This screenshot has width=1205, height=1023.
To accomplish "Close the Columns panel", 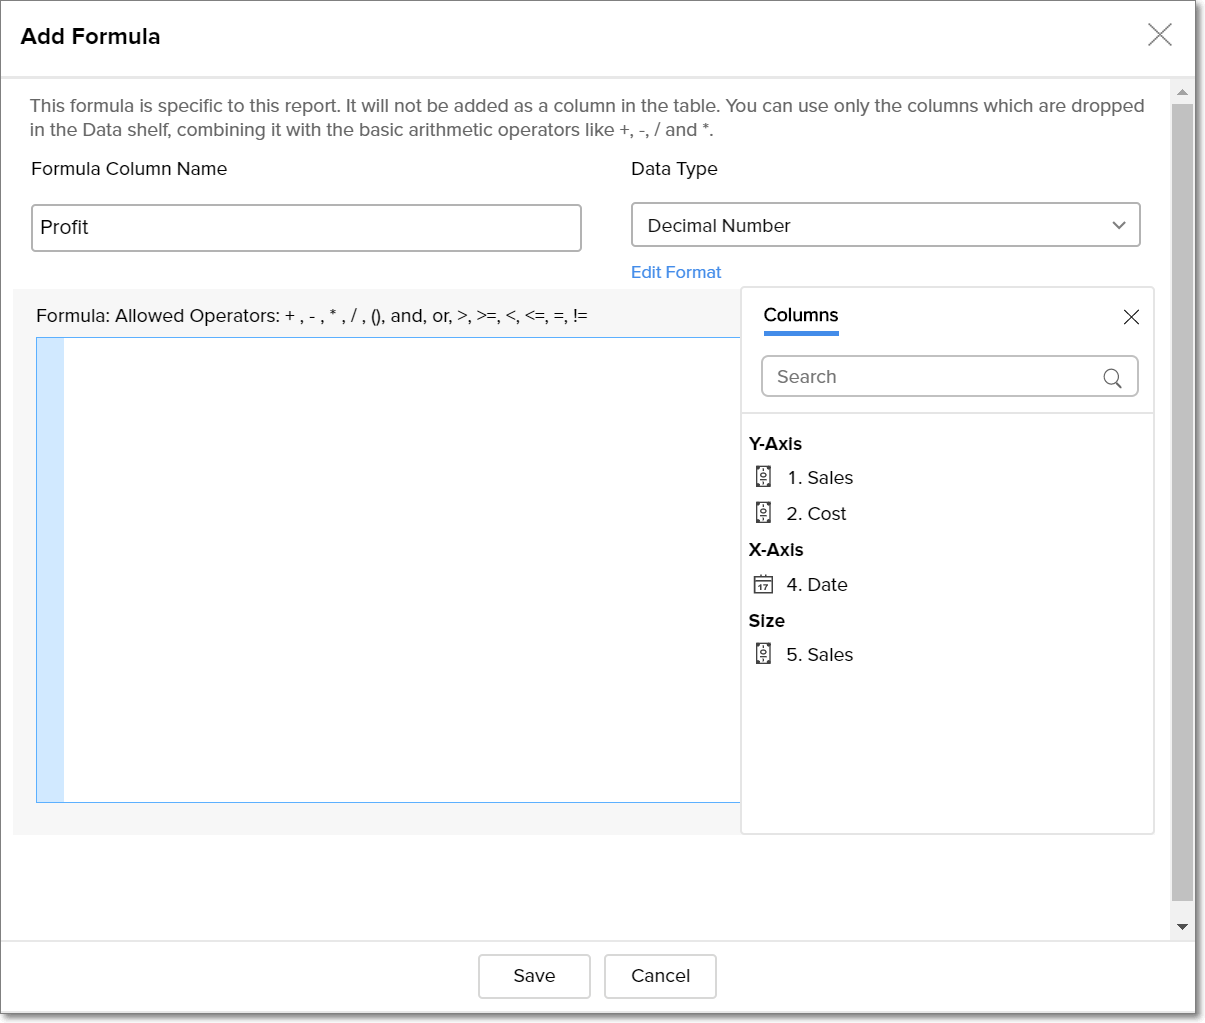I will click(1131, 317).
